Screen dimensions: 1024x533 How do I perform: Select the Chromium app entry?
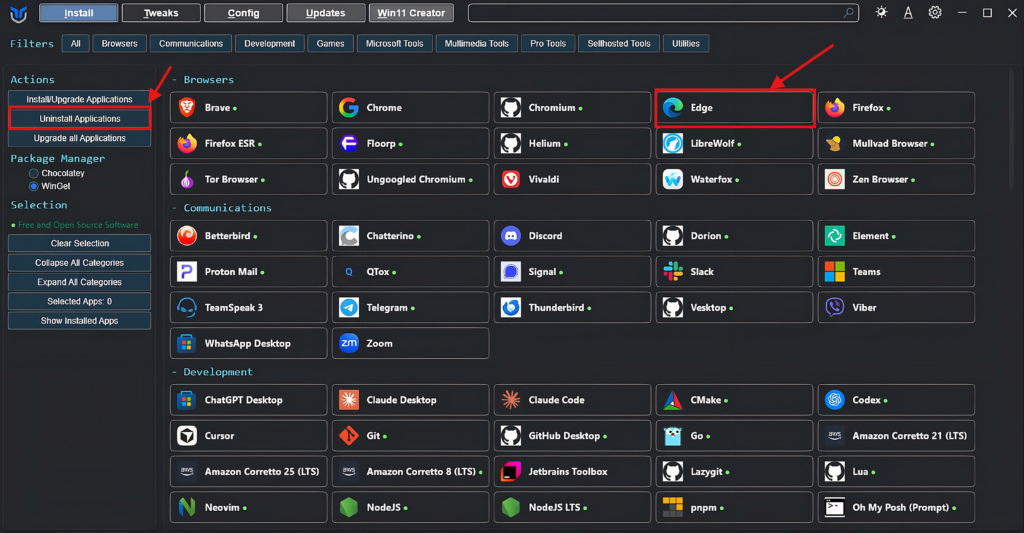click(x=572, y=108)
